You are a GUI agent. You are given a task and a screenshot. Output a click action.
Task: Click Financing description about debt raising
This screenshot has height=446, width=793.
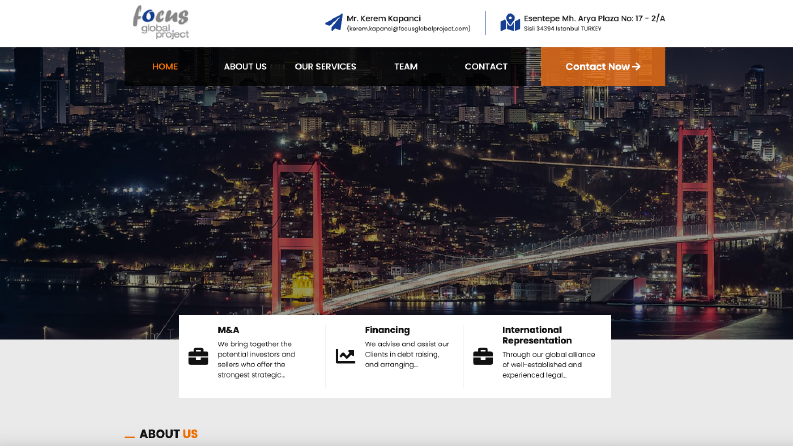click(x=407, y=354)
